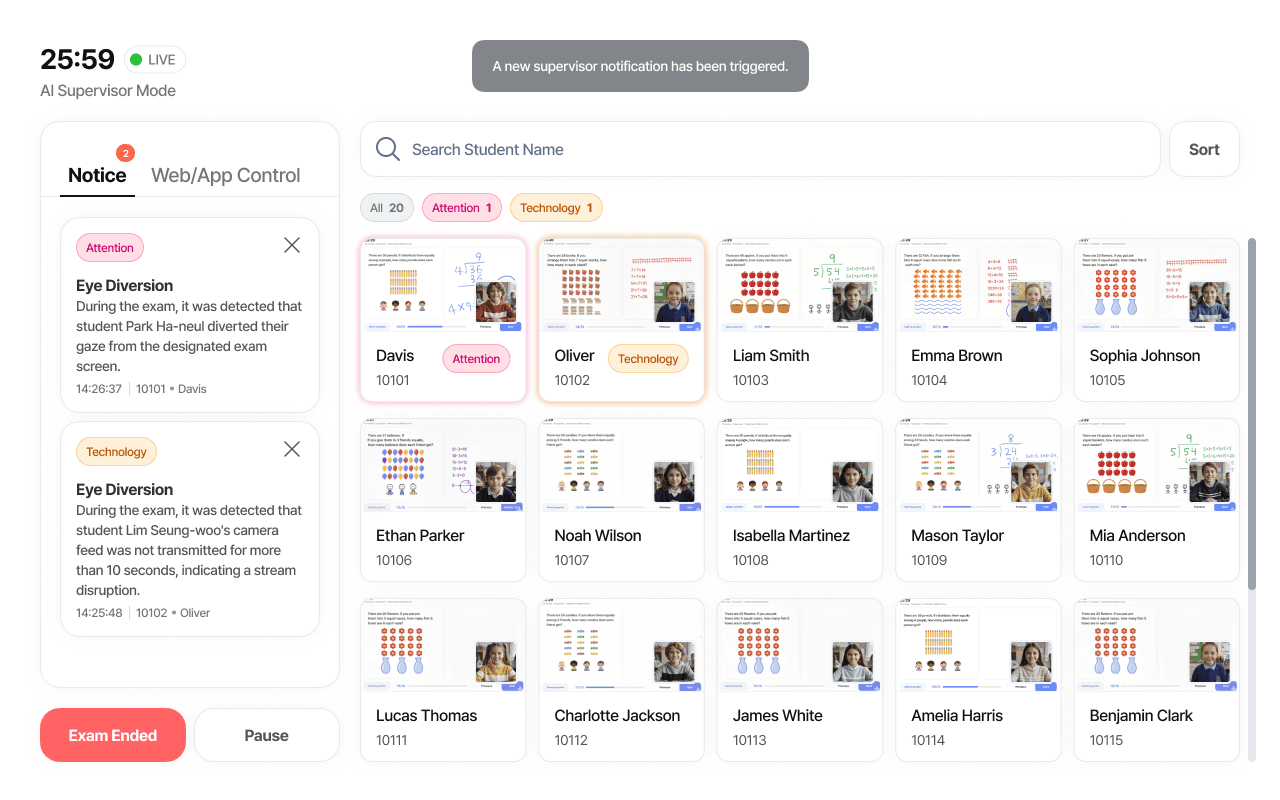Toggle the All 20 filter chip
Image resolution: width=1280 pixels, height=800 pixels.
click(x=386, y=208)
